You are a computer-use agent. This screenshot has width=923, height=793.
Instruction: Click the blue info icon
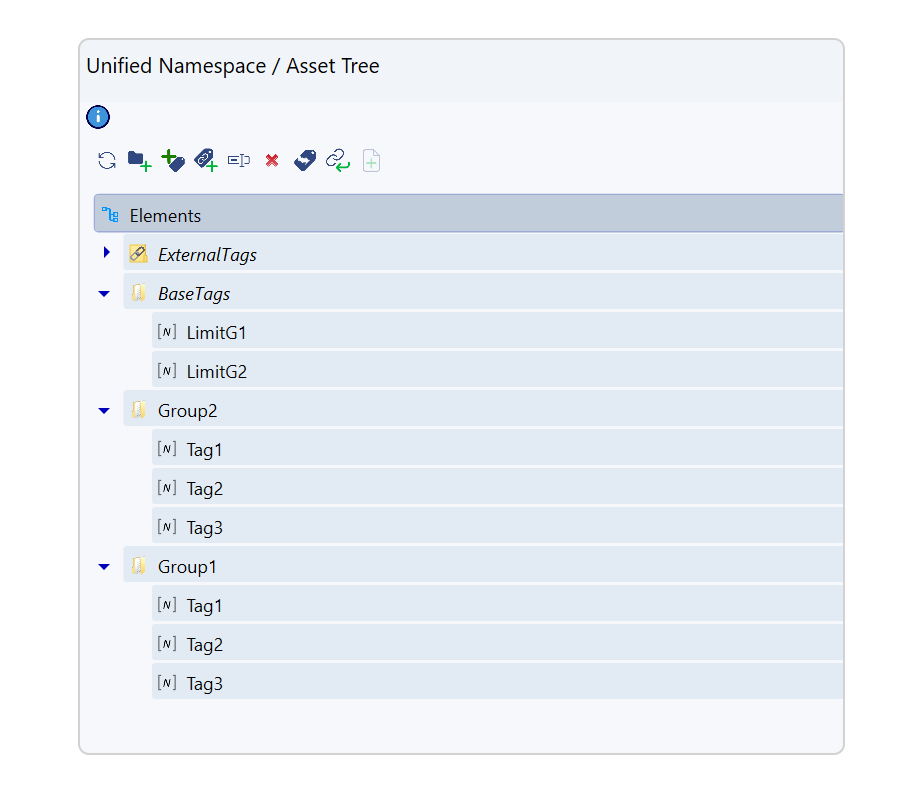pyautogui.click(x=98, y=117)
